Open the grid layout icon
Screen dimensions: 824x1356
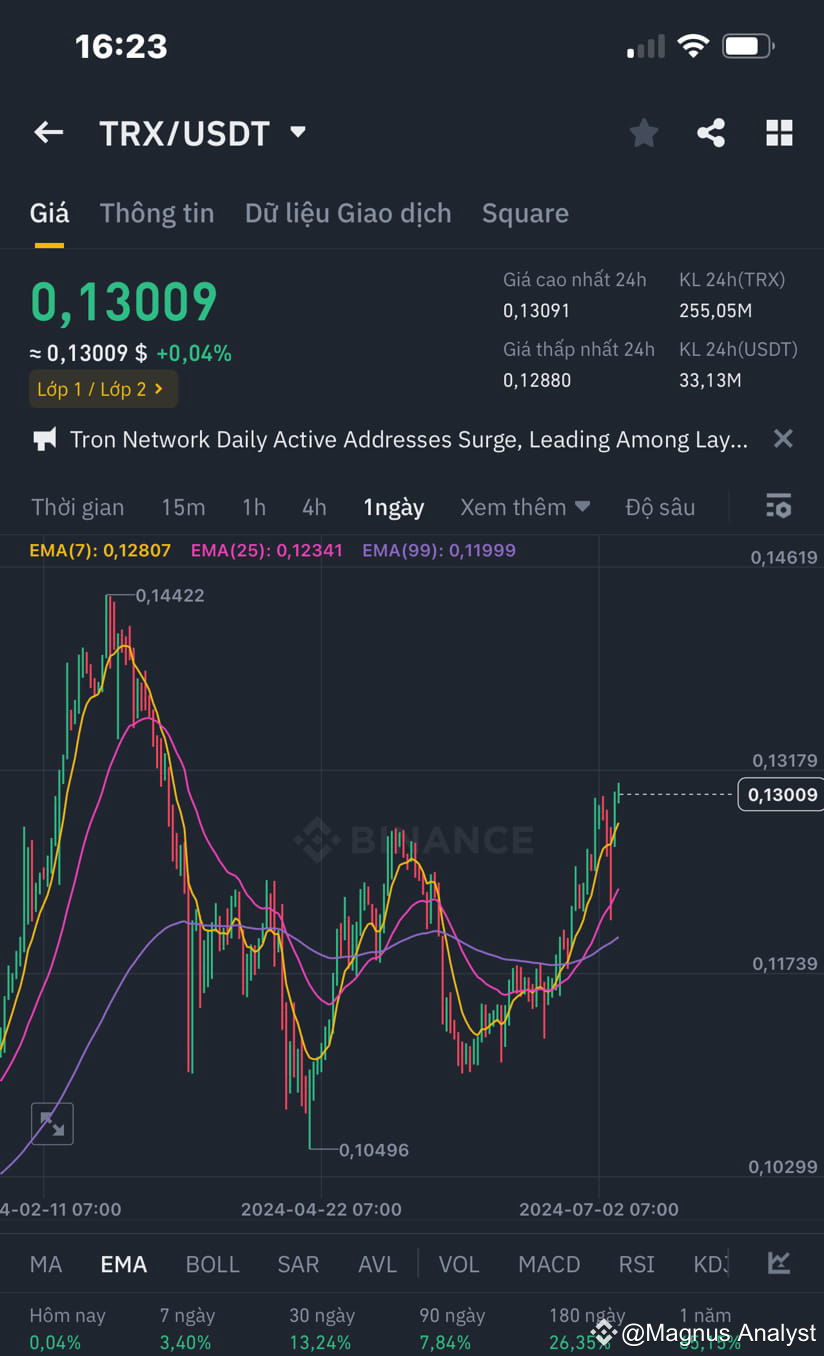point(779,133)
